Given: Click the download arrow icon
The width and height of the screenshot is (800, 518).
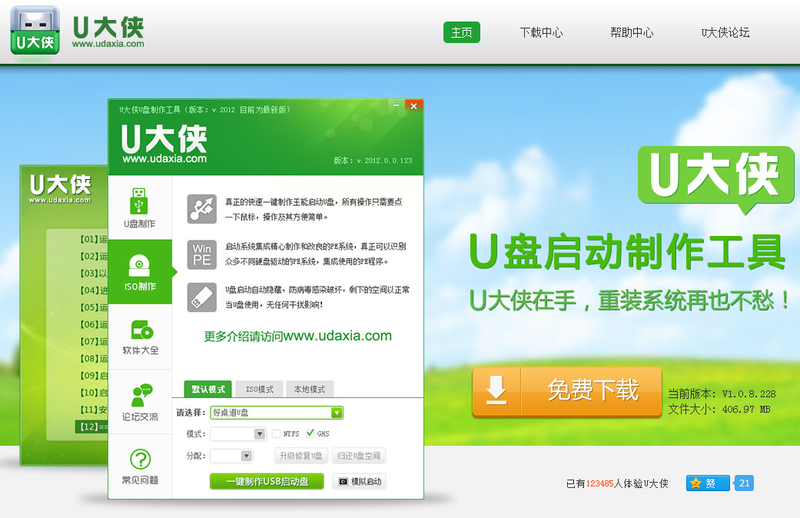Looking at the screenshot, I should (x=496, y=391).
